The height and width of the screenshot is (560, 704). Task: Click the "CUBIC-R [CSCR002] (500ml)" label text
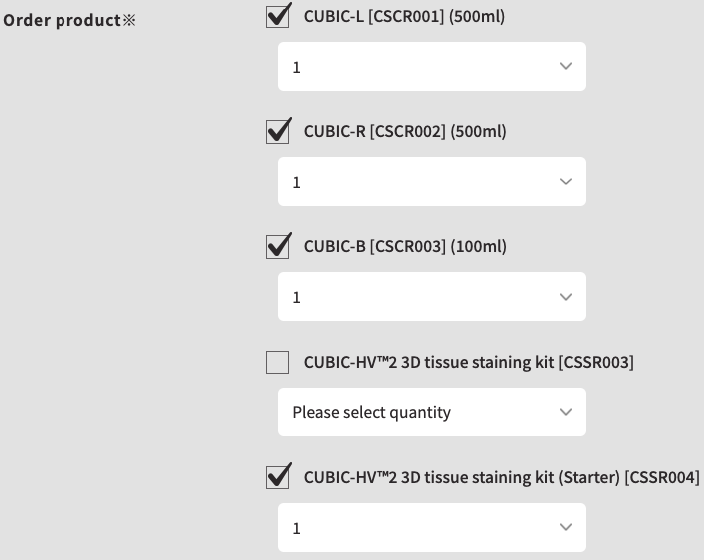(x=405, y=132)
